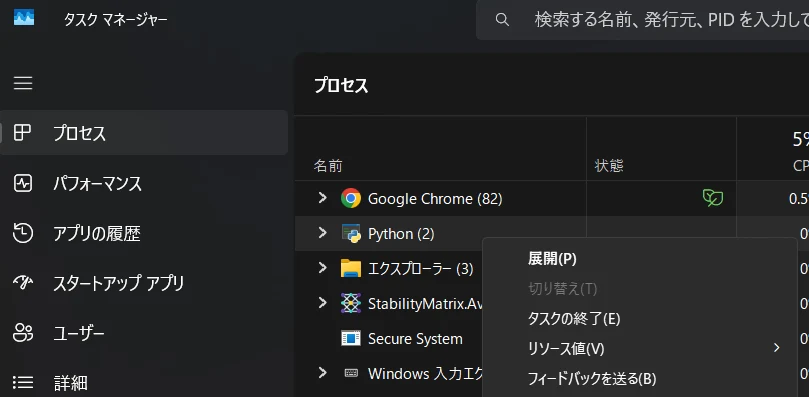The image size is (809, 397).
Task: Click the Google Chrome CPU value cell
Action: [x=799, y=199]
